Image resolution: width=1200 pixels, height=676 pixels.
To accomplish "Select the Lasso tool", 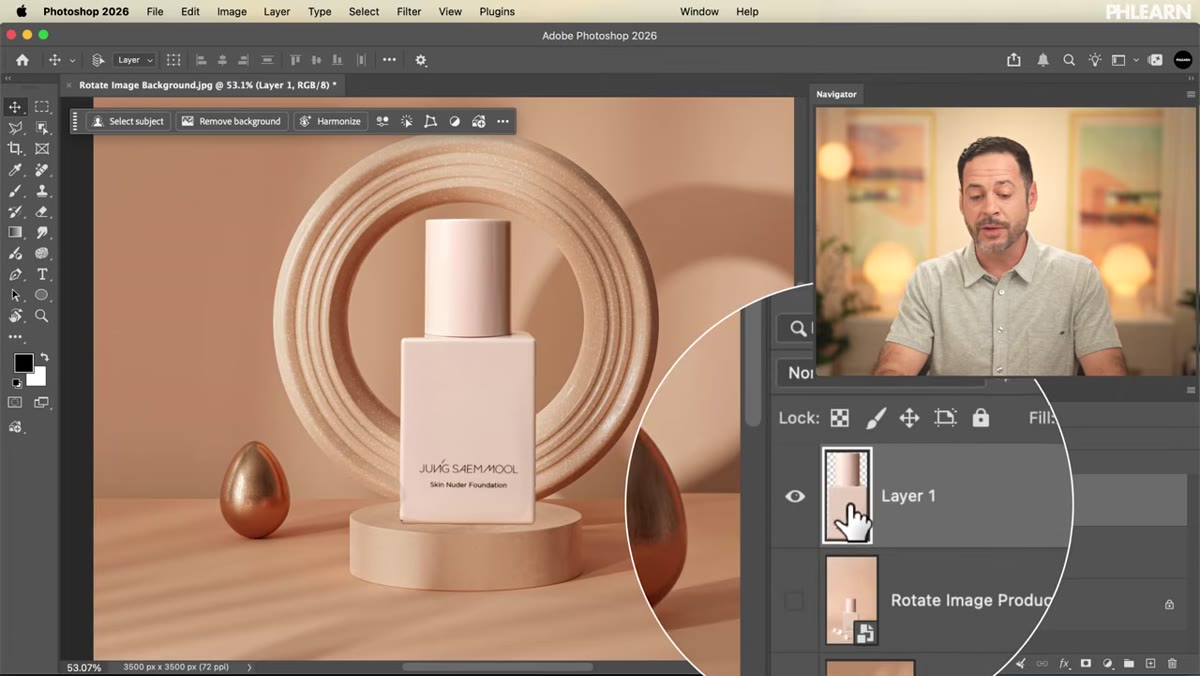I will point(15,128).
